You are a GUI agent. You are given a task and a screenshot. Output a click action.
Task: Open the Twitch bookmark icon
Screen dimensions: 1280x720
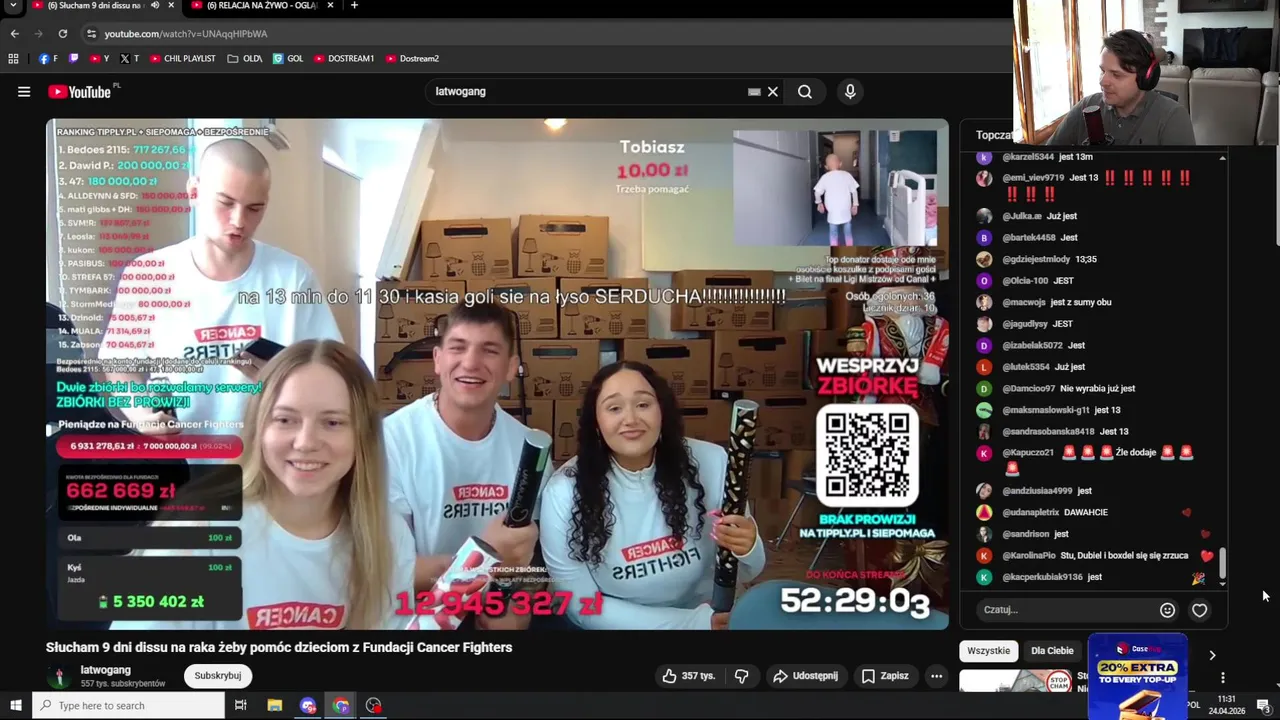(x=74, y=59)
